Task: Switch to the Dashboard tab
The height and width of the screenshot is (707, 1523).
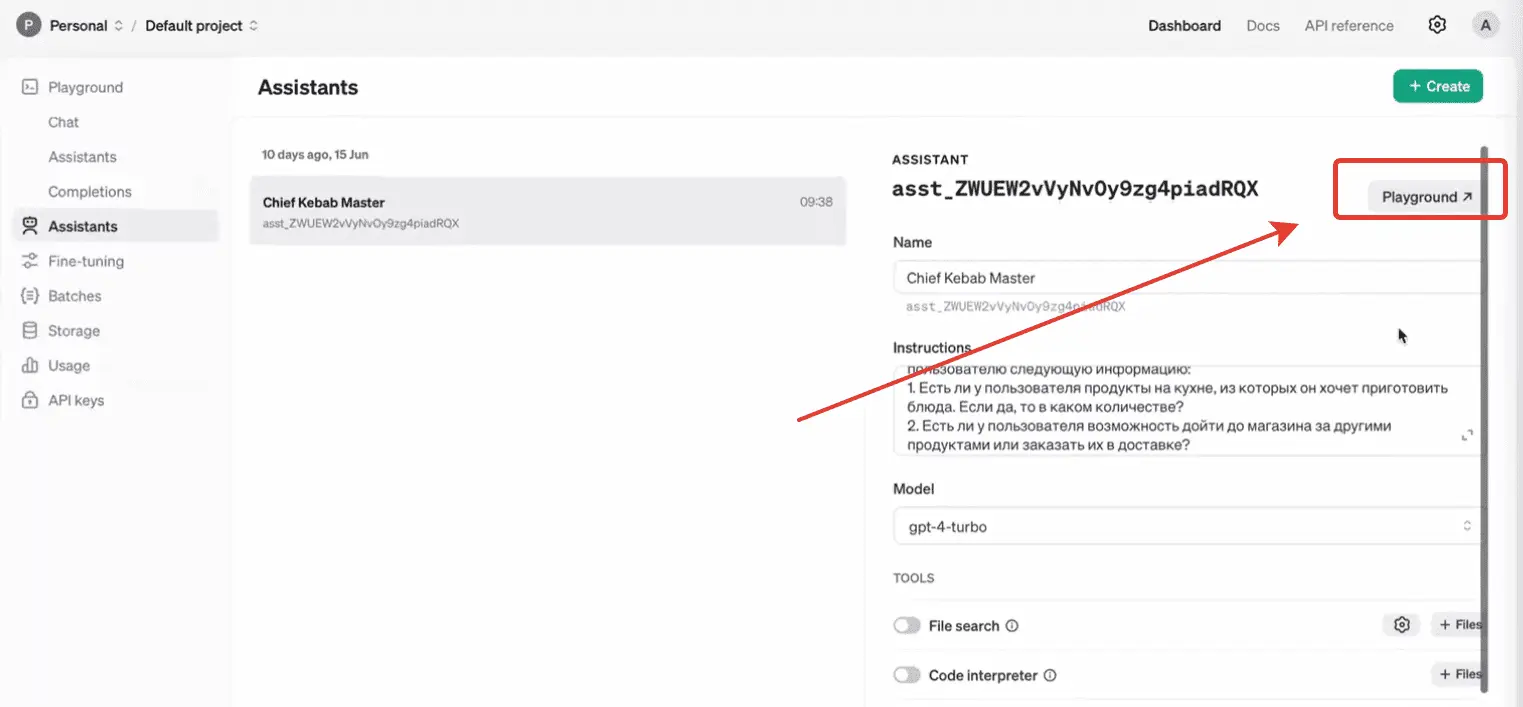Action: pos(1184,26)
